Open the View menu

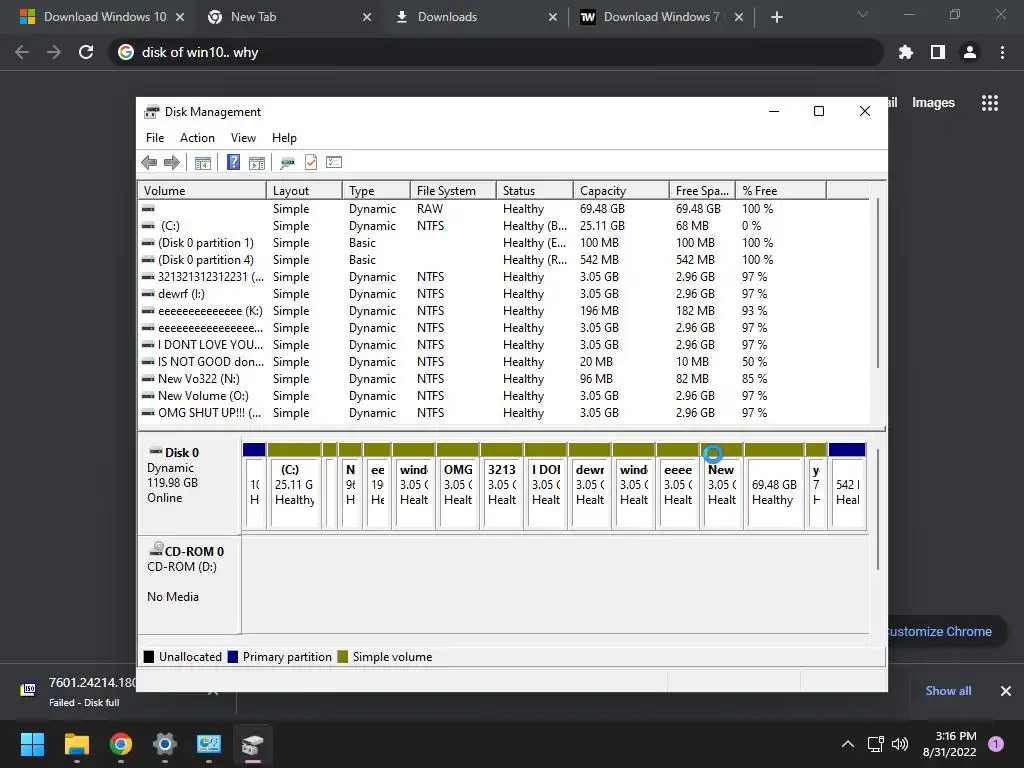coord(243,138)
